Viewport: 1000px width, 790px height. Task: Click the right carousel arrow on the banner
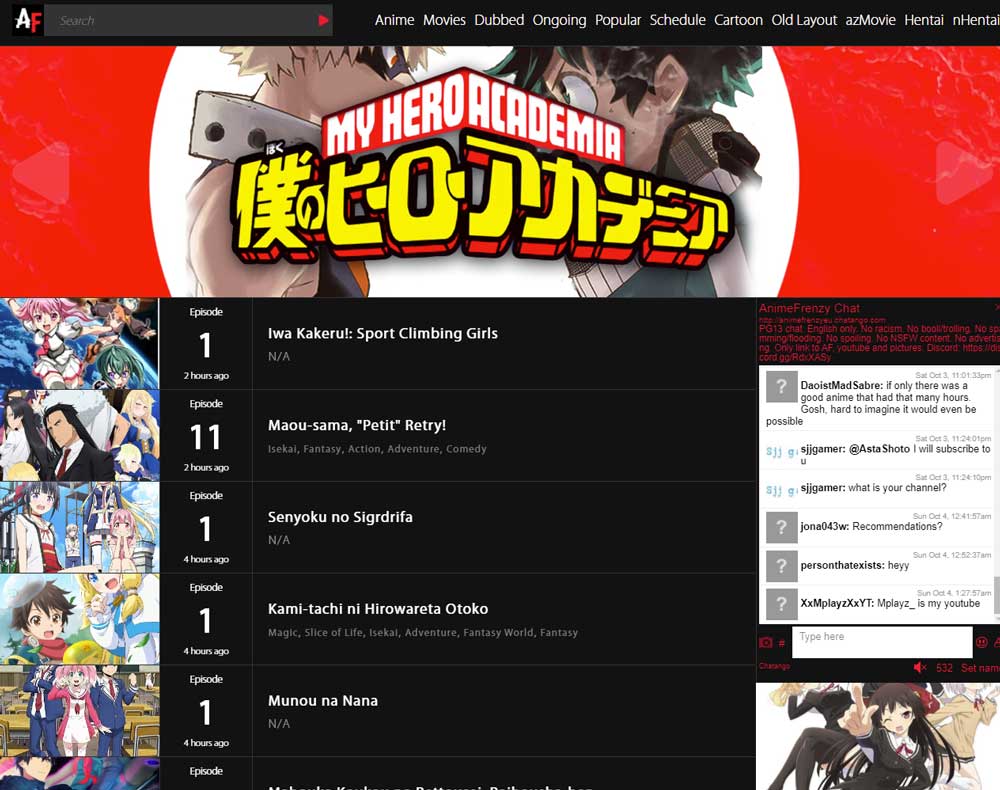coord(962,172)
